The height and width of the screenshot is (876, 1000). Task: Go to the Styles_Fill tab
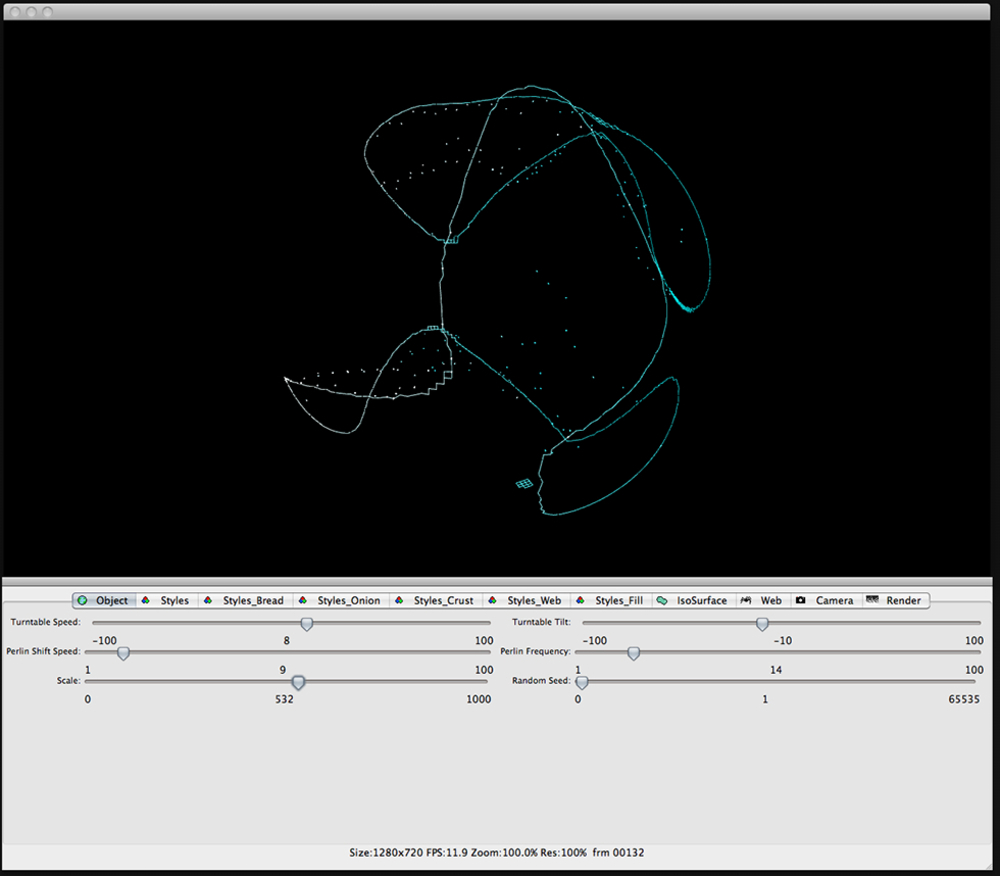click(x=612, y=600)
